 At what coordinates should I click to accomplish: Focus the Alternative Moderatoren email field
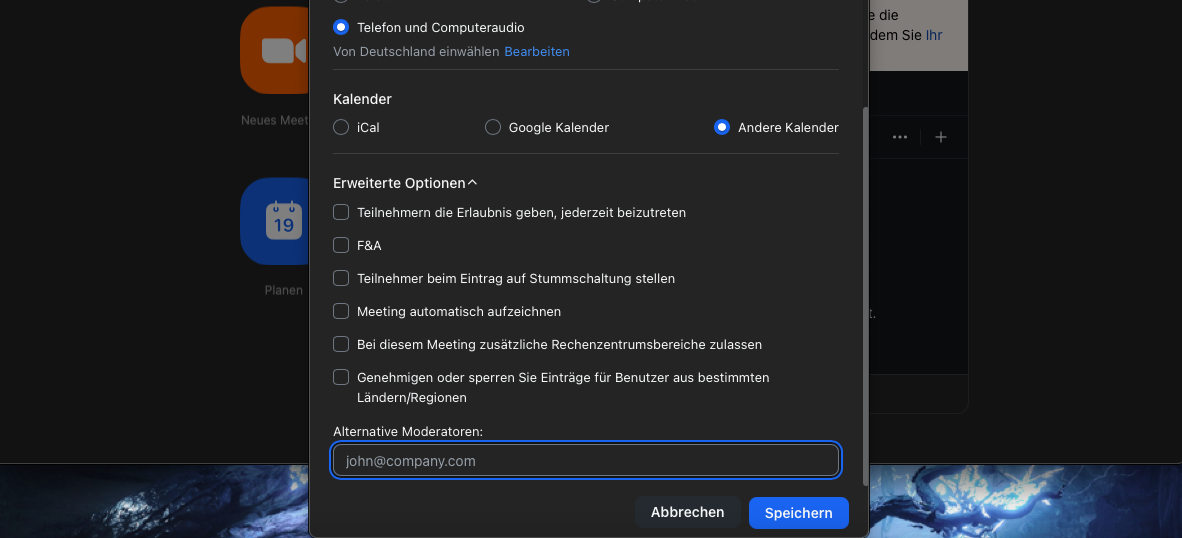[586, 461]
